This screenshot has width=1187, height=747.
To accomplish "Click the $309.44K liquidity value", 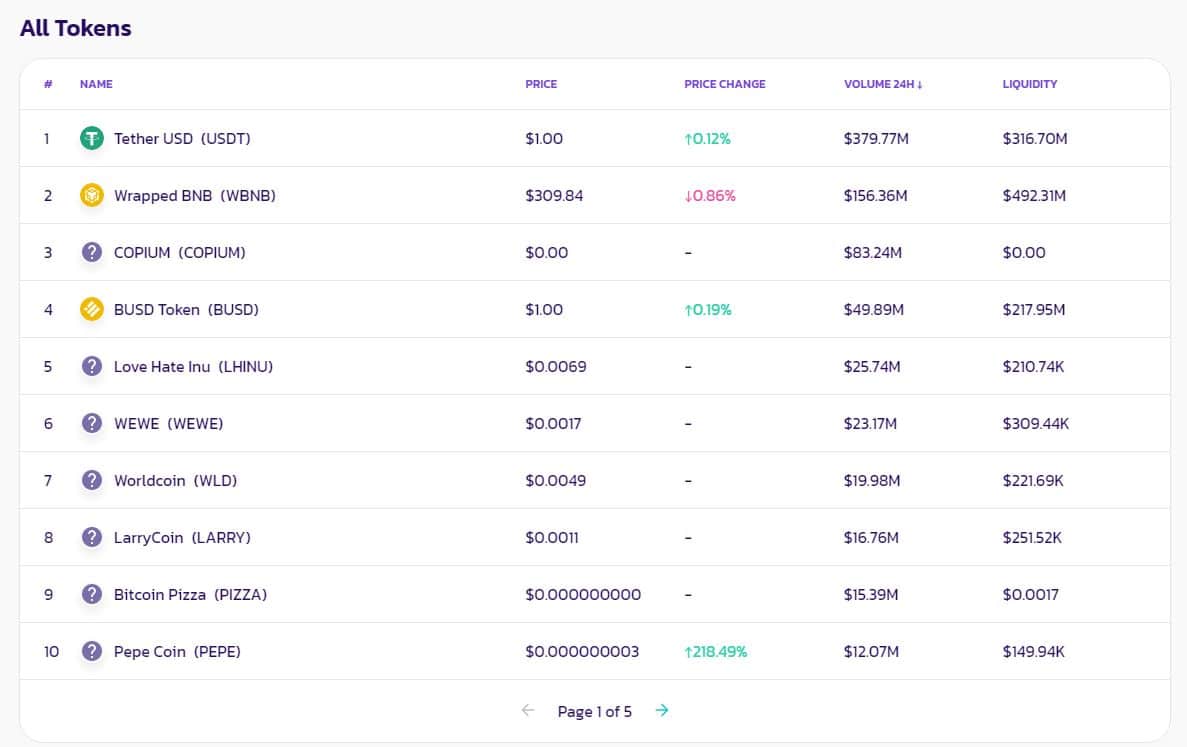I will coord(1036,423).
